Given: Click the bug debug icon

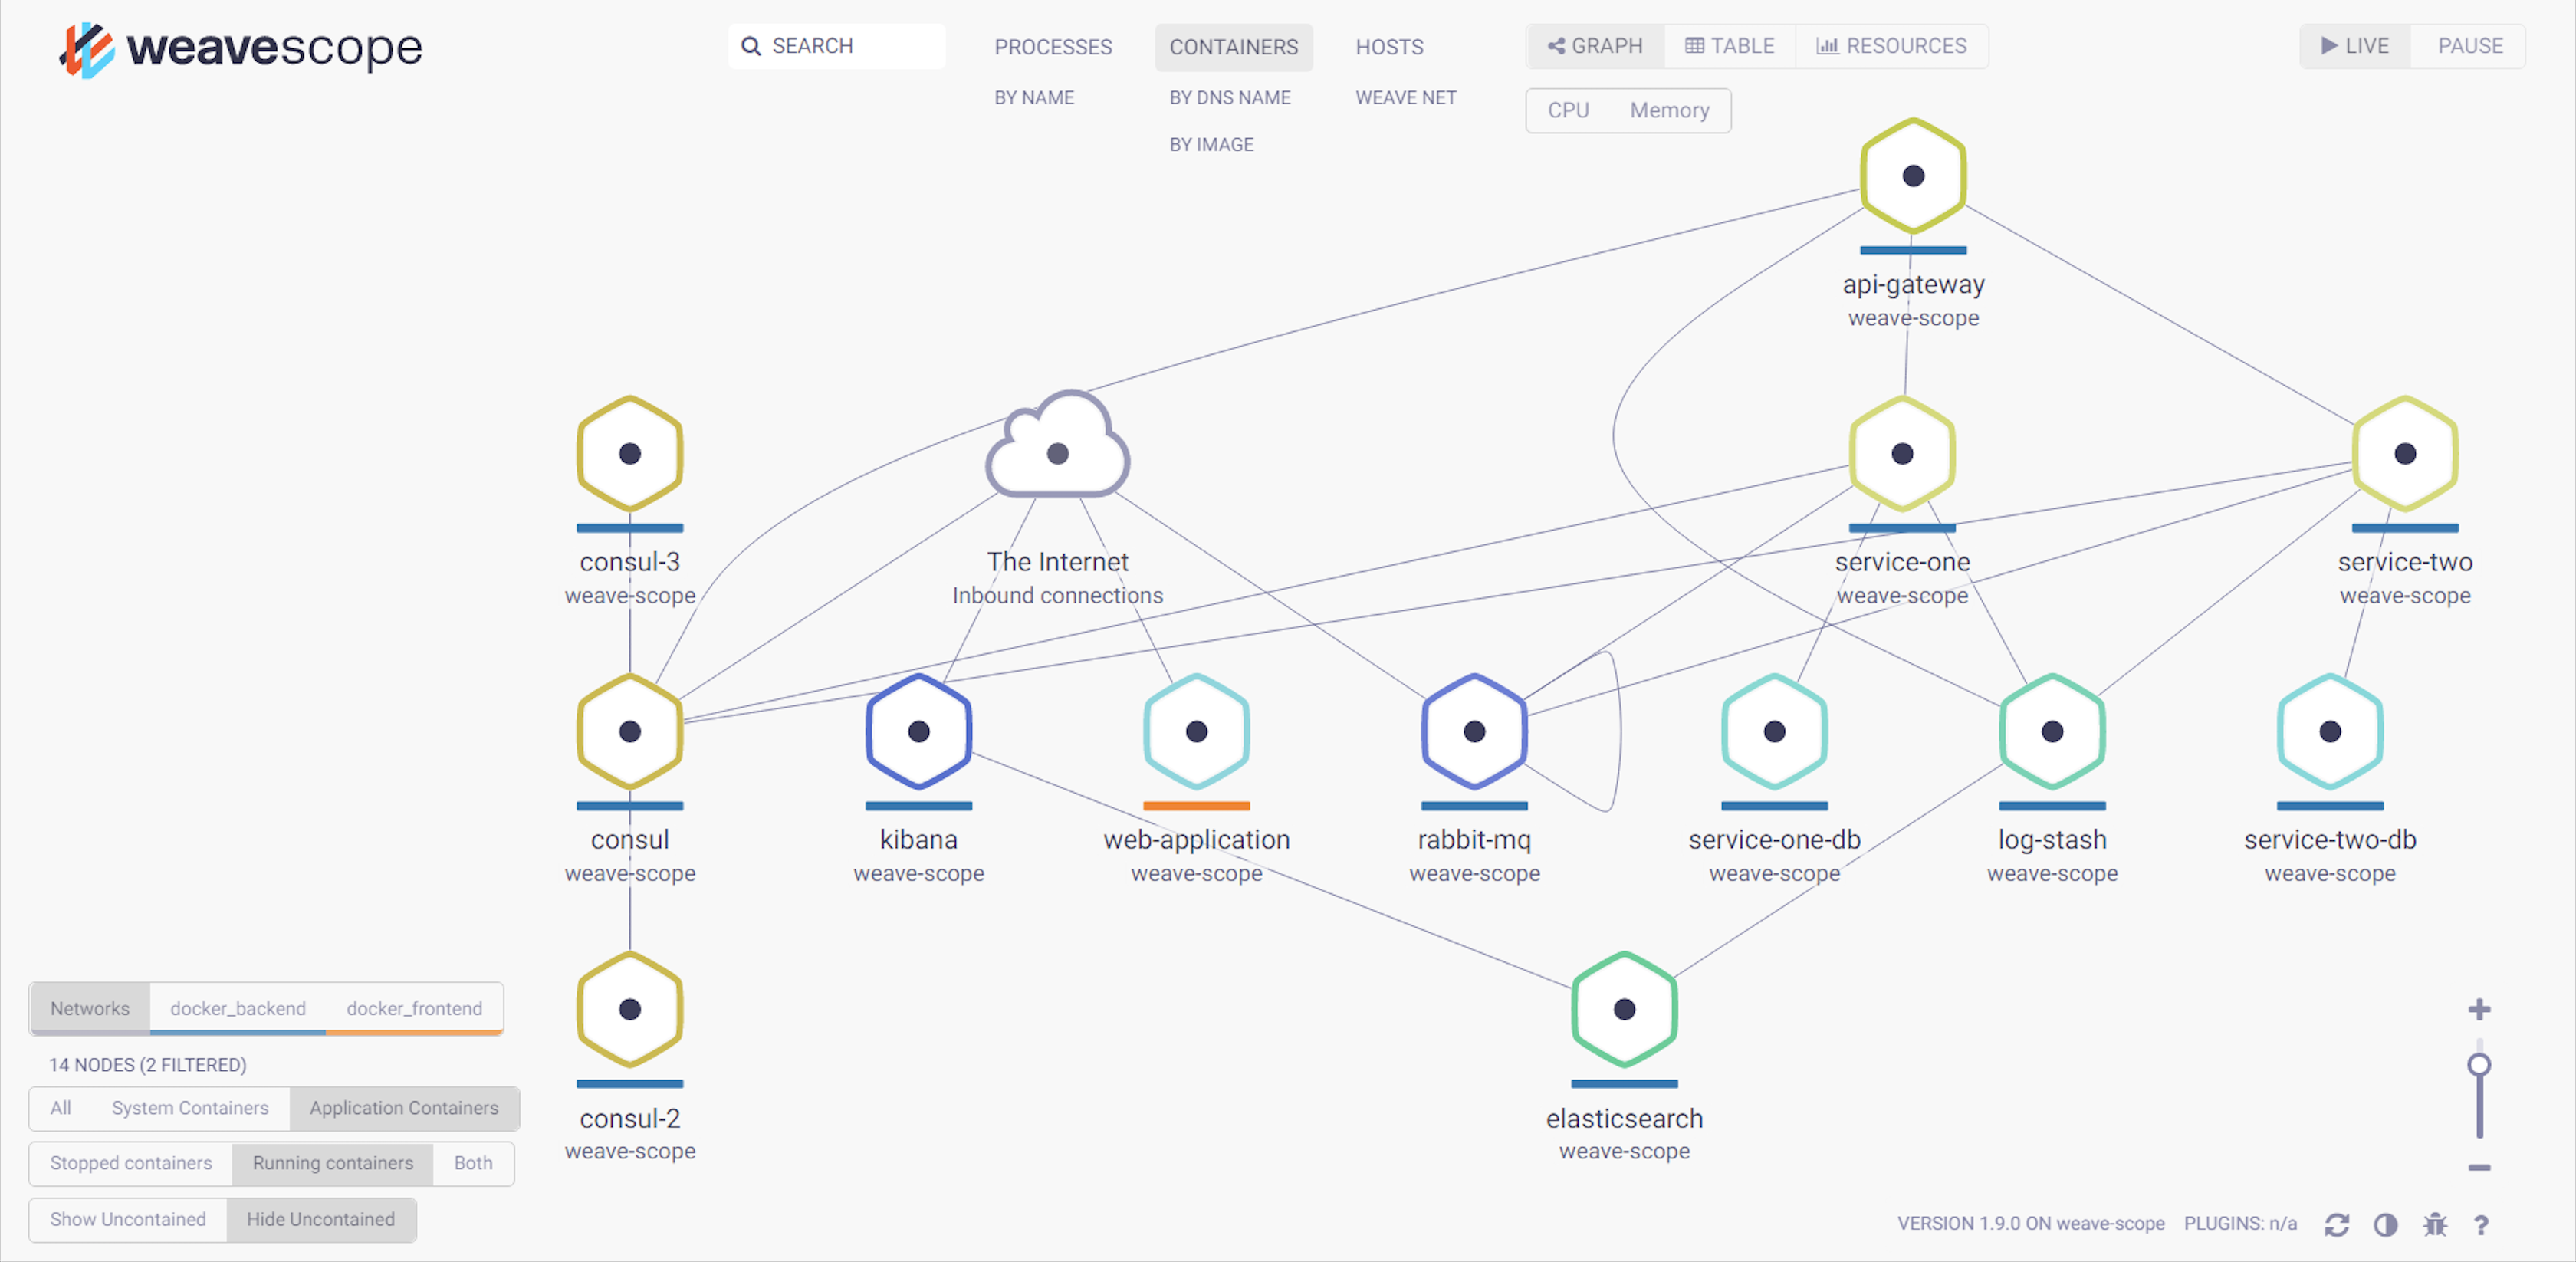Looking at the screenshot, I should pos(2434,1224).
